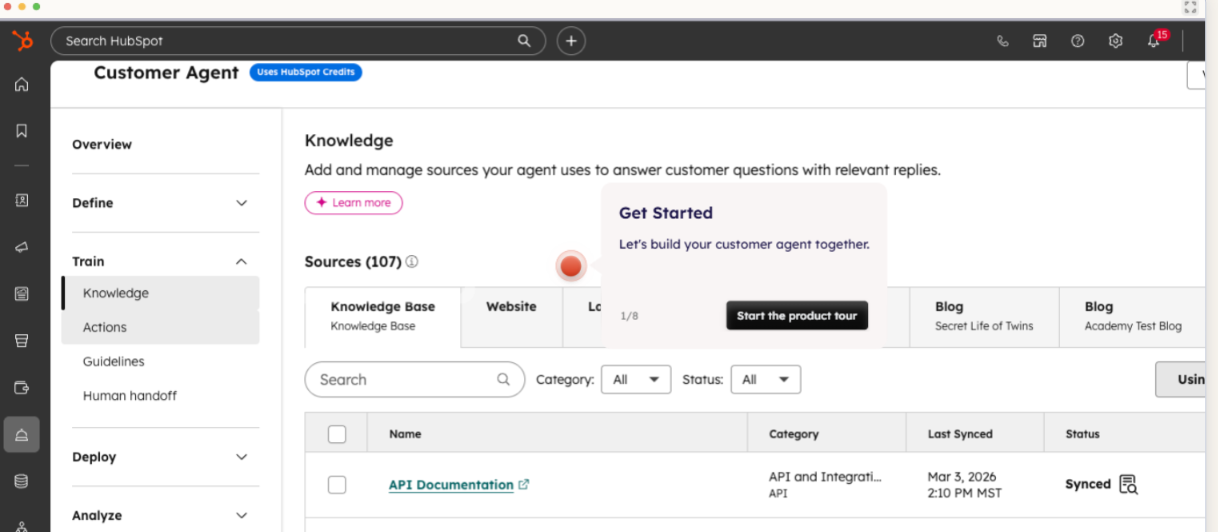The image size is (1218, 532).
Task: Click the Status column header
Action: (x=1082, y=434)
